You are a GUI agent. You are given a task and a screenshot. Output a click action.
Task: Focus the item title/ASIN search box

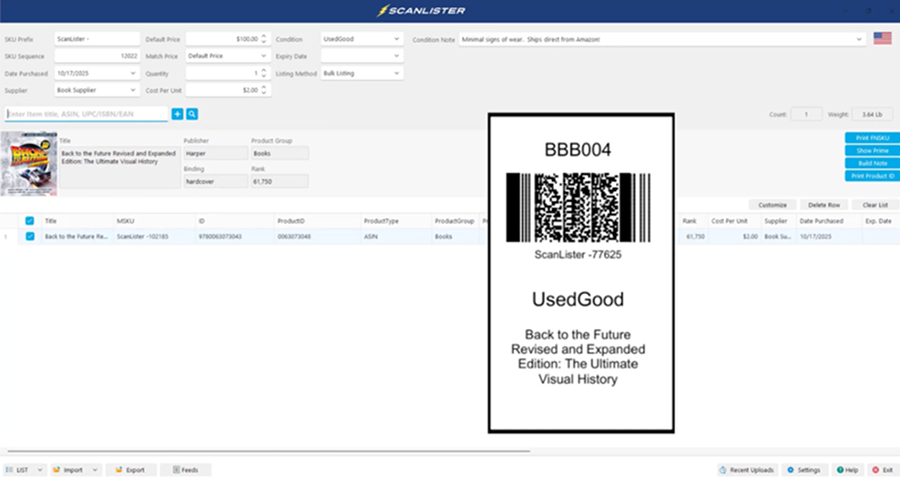86,114
